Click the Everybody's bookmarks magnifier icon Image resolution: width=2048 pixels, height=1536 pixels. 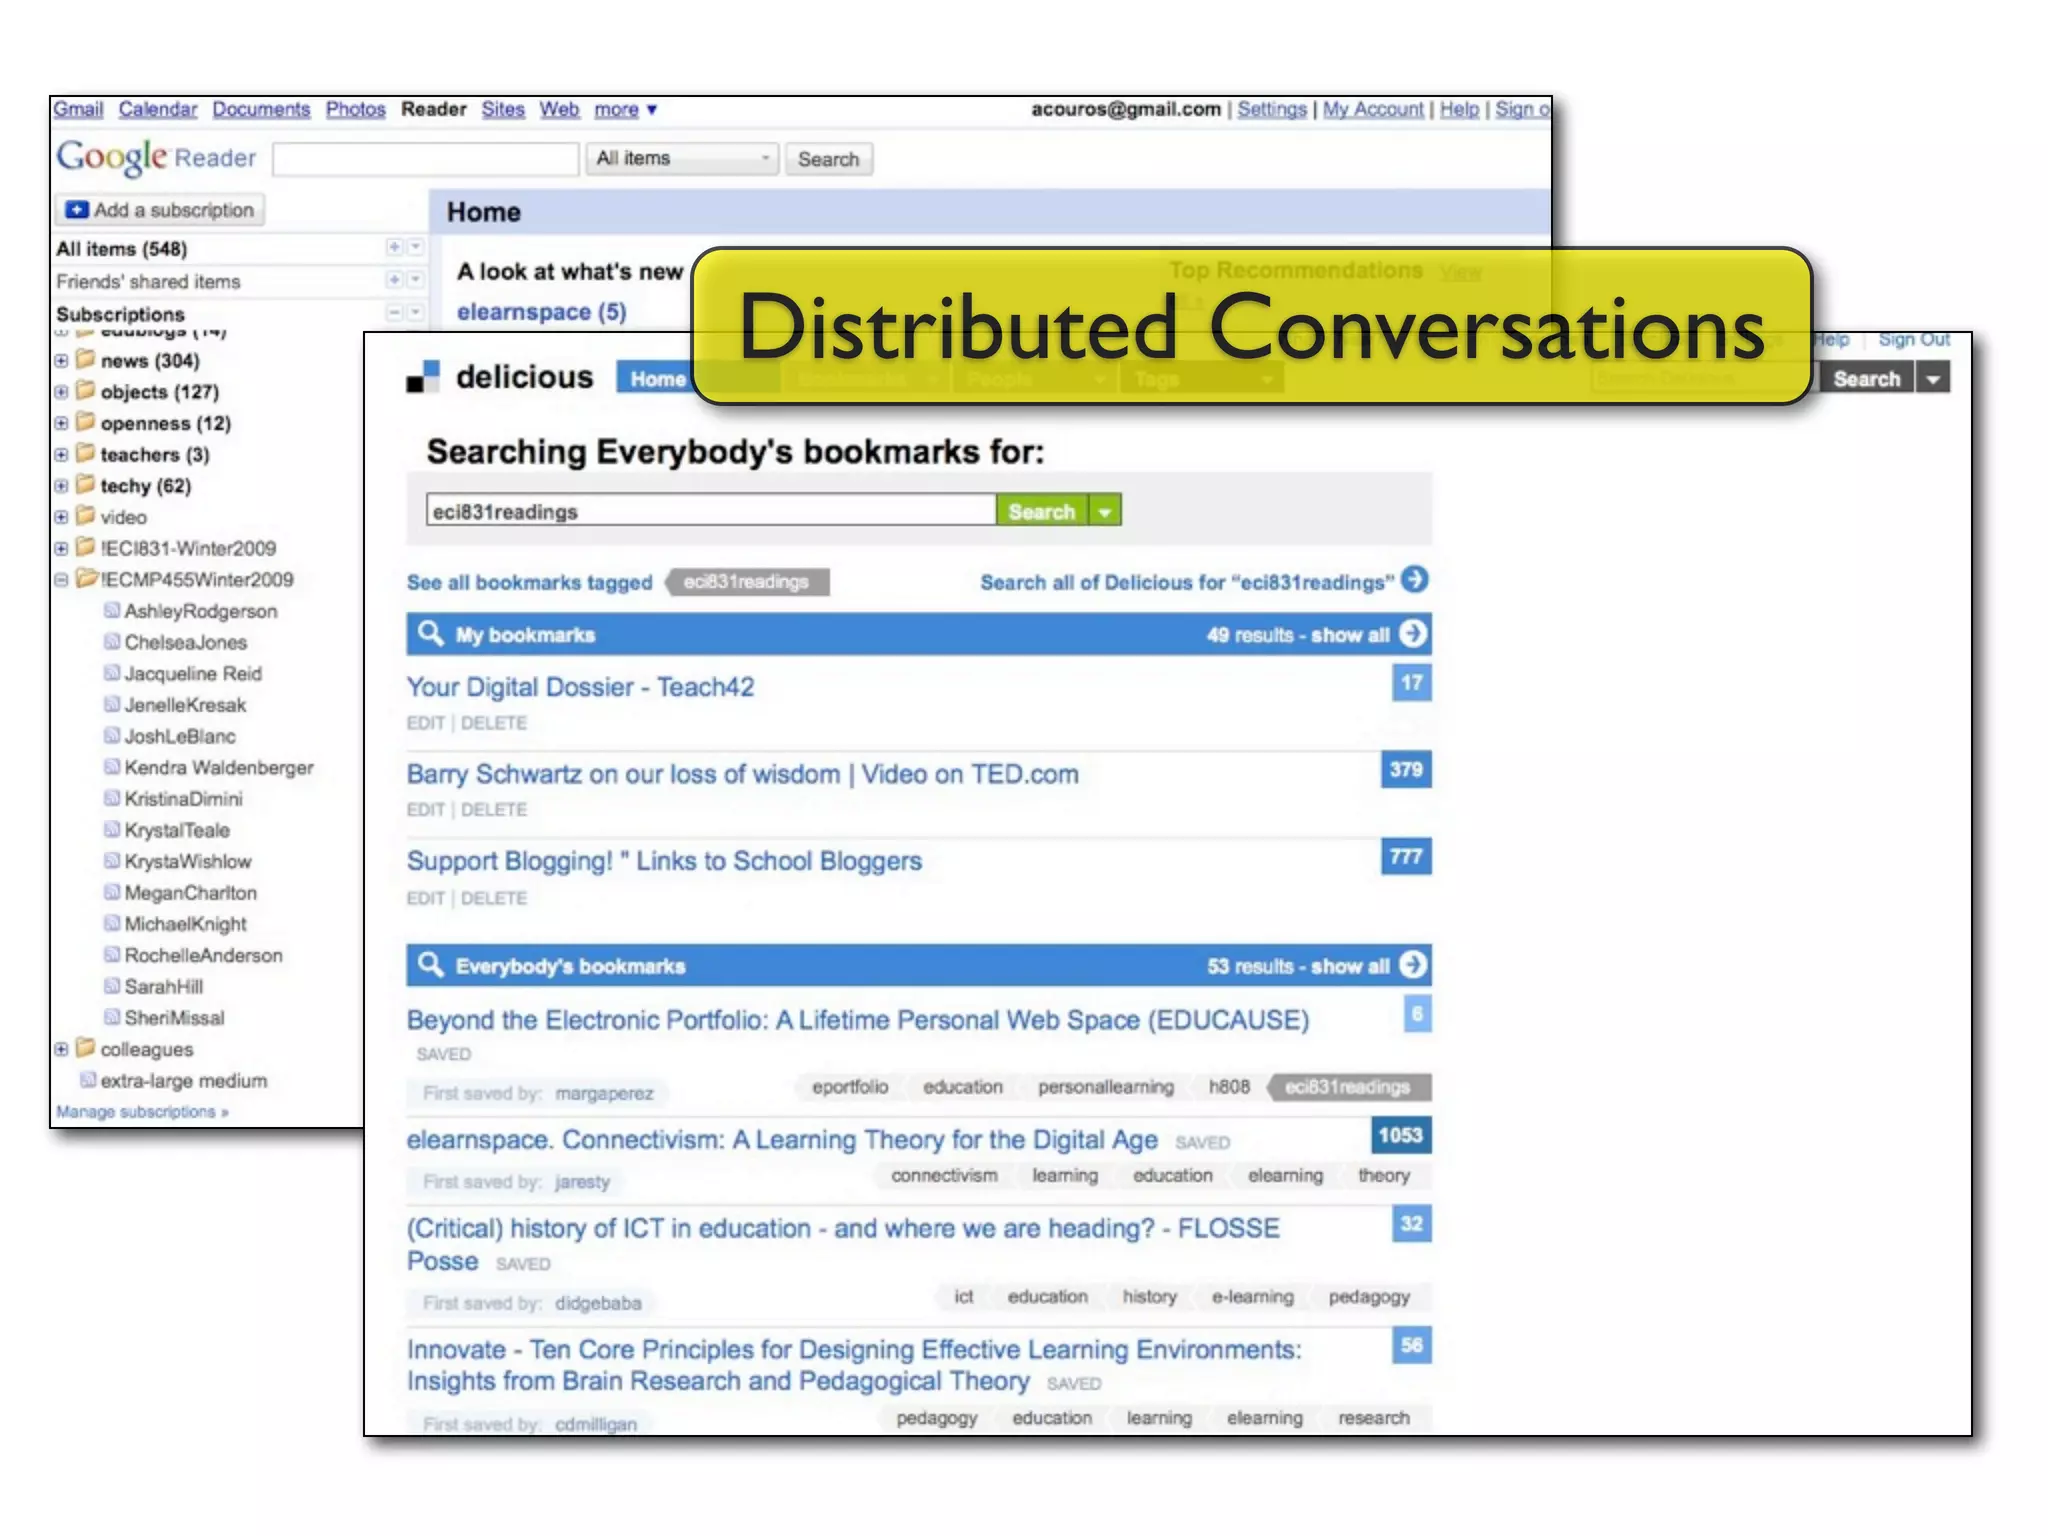[x=430, y=965]
